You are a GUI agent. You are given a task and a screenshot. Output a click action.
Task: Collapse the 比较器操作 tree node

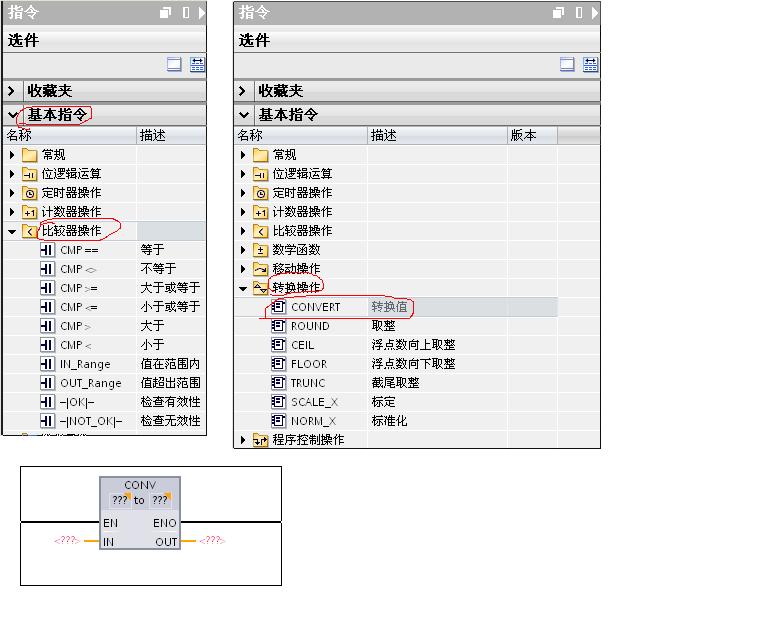(12, 231)
